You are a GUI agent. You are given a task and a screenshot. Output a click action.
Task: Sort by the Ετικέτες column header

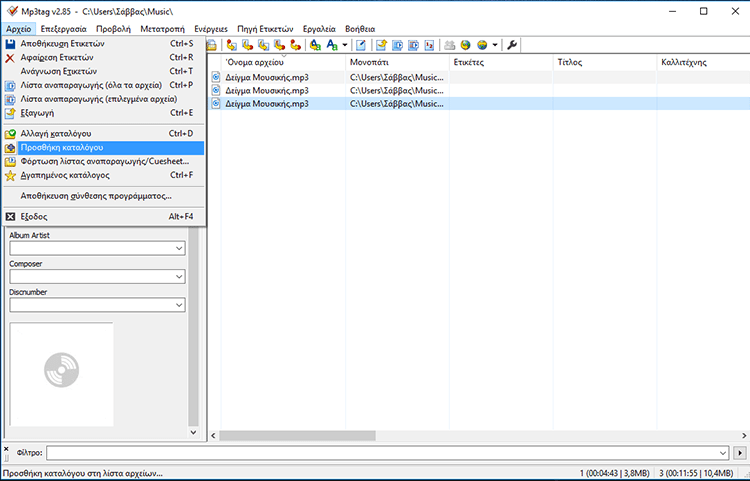501,62
